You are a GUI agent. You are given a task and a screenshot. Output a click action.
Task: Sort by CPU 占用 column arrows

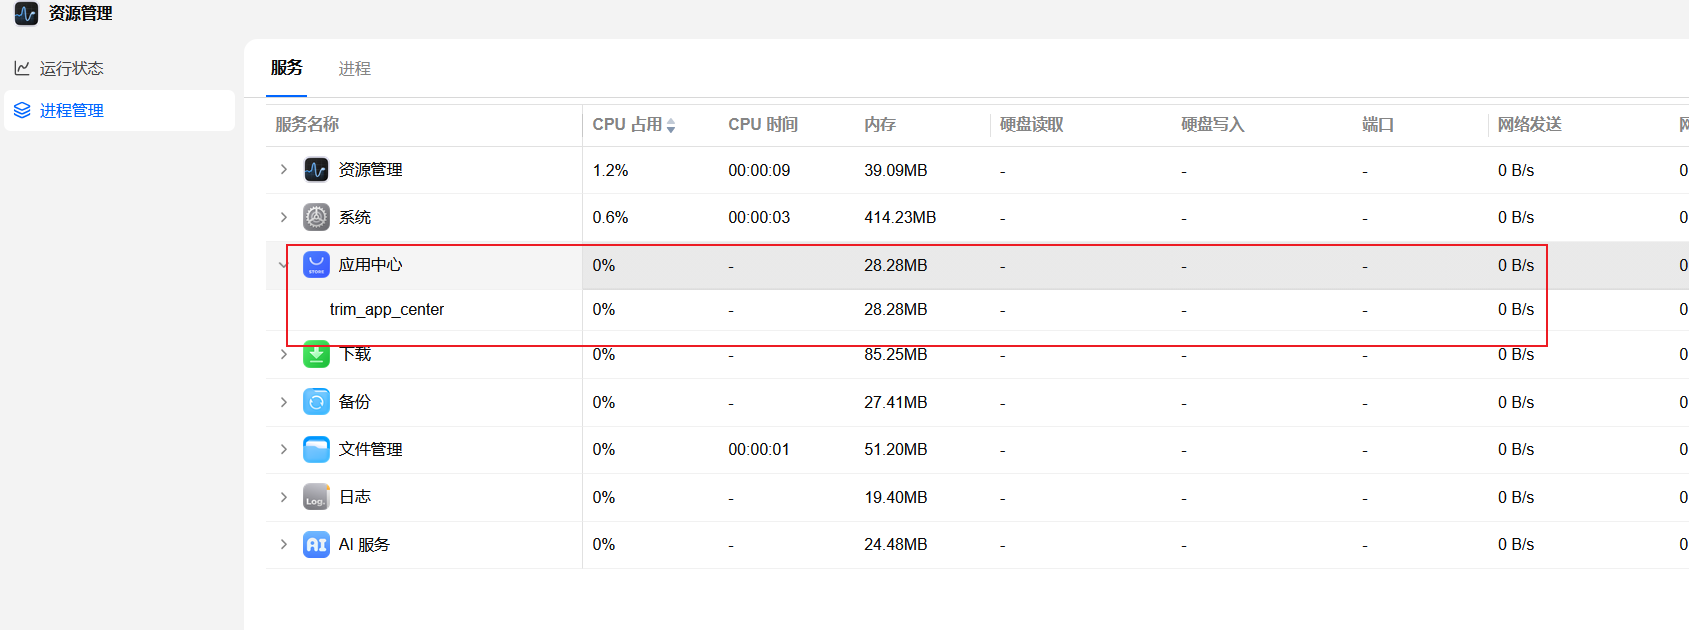[x=671, y=125]
